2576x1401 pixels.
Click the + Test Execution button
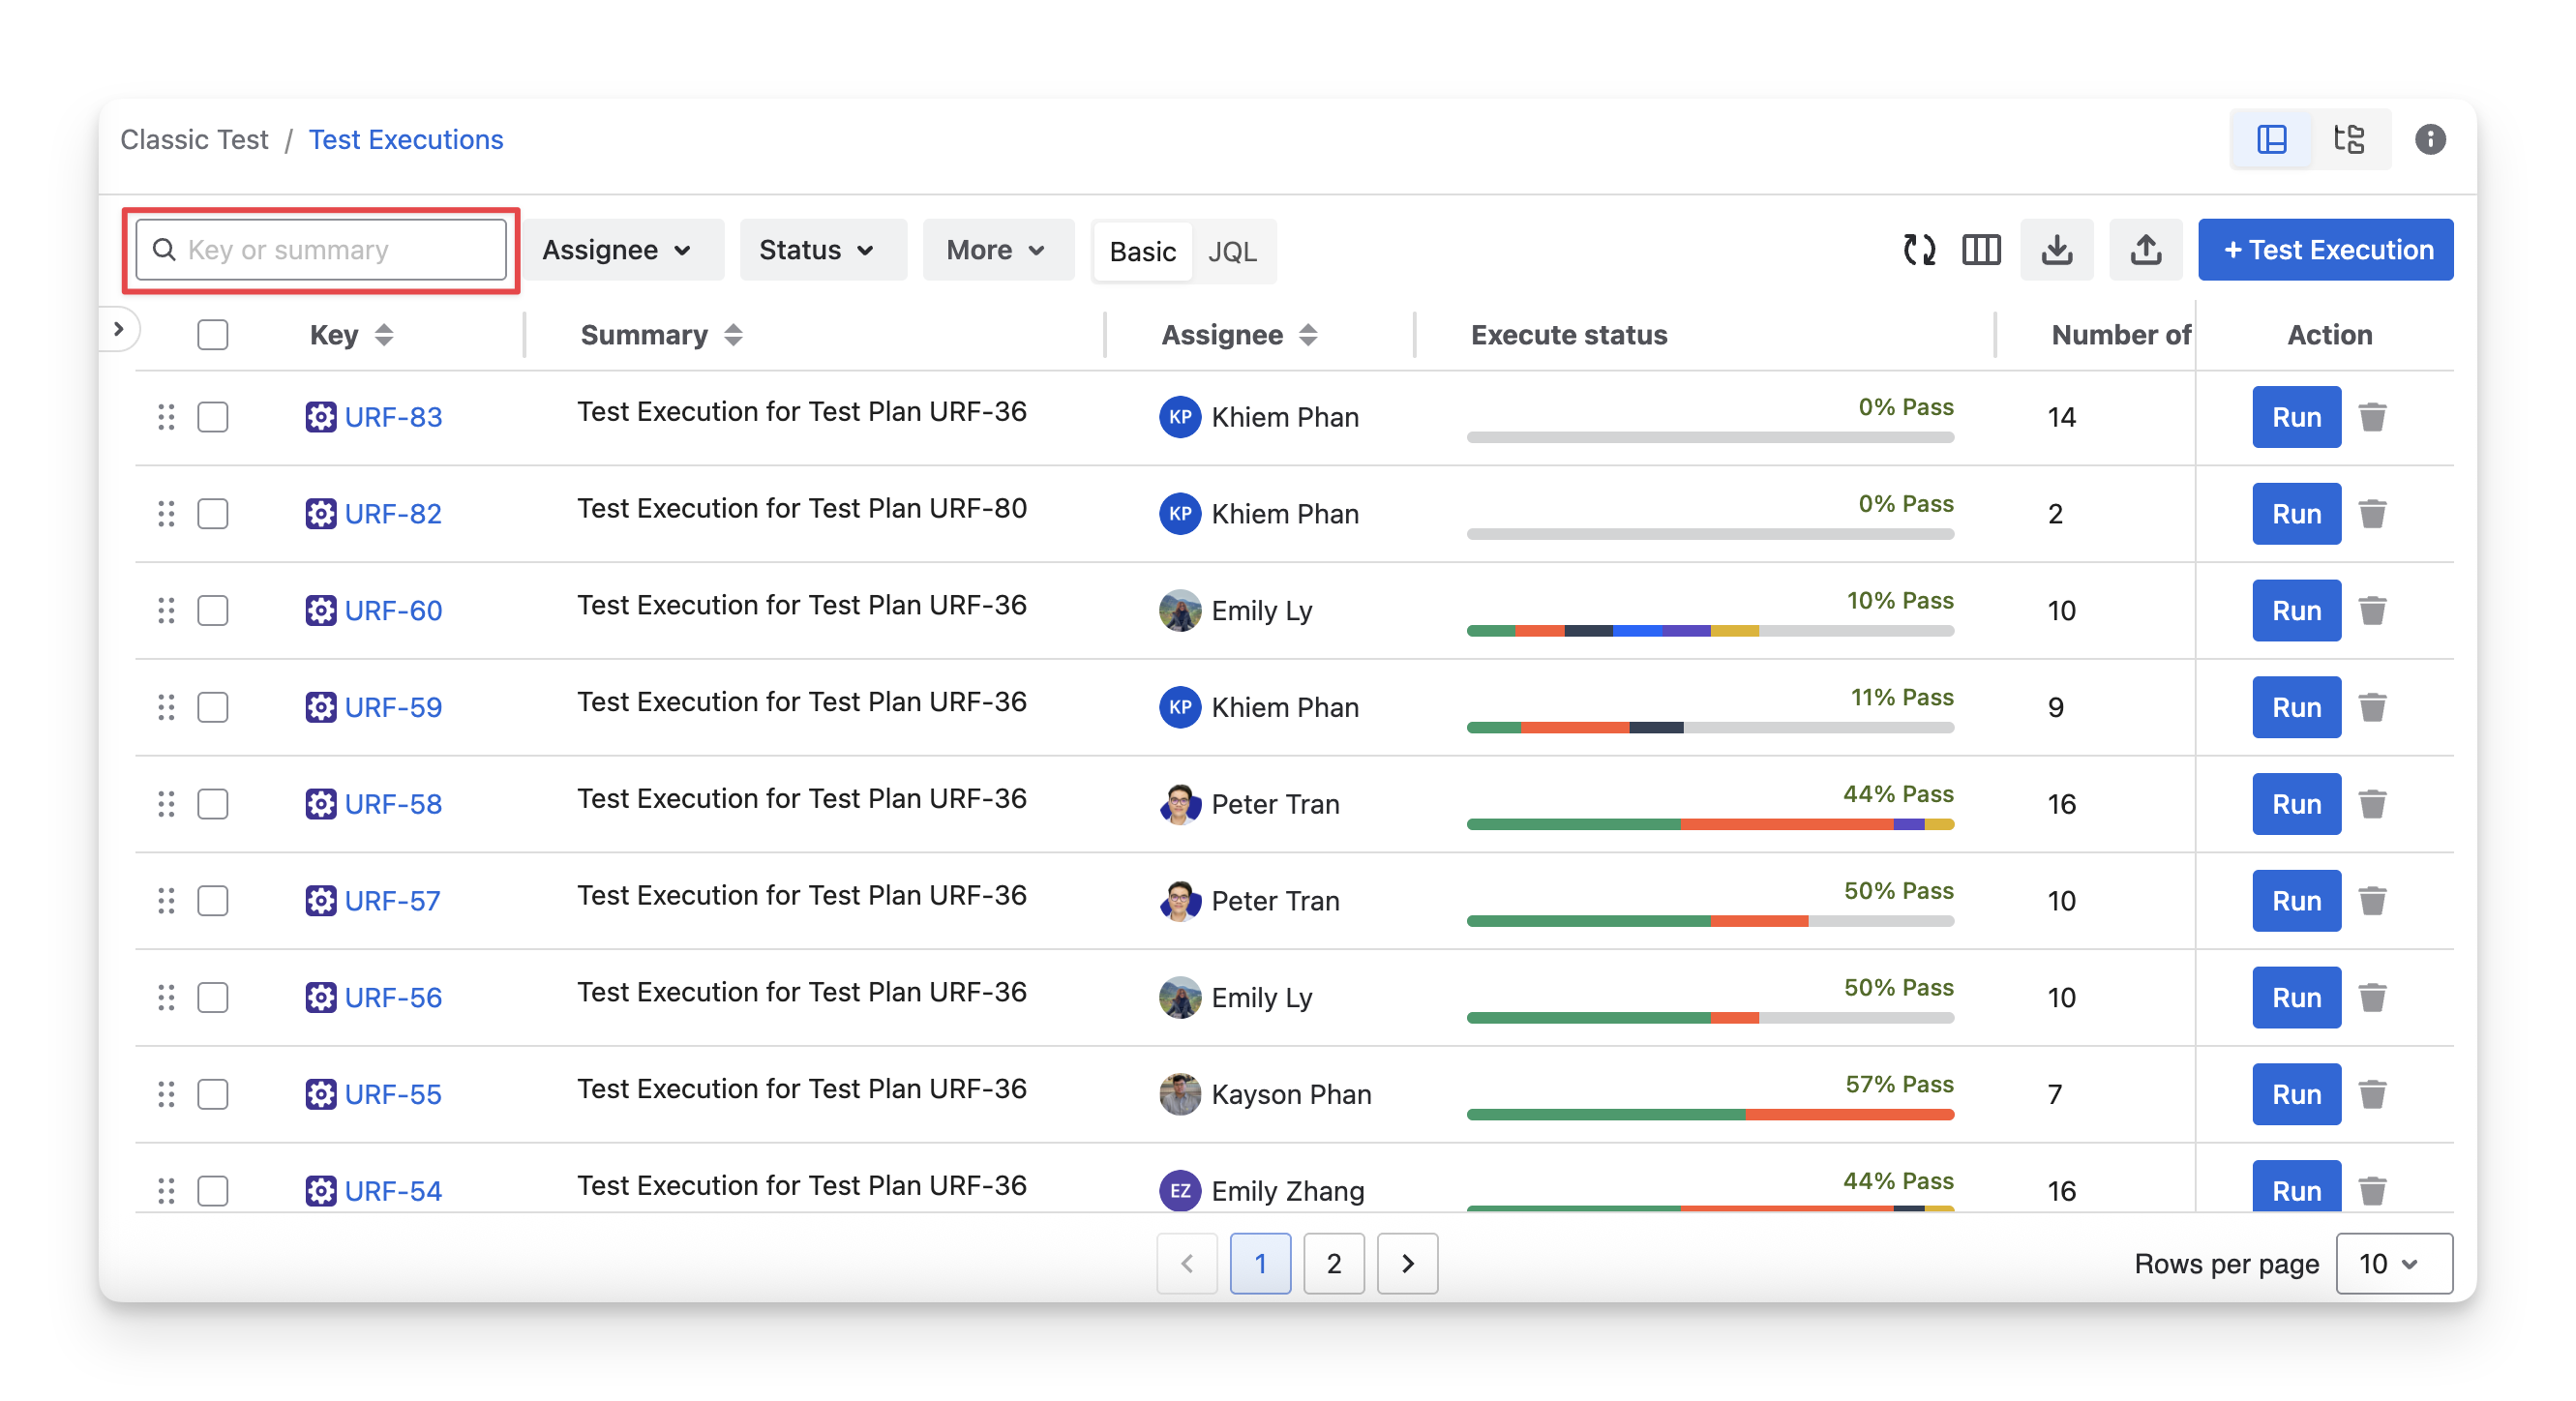tap(2325, 250)
